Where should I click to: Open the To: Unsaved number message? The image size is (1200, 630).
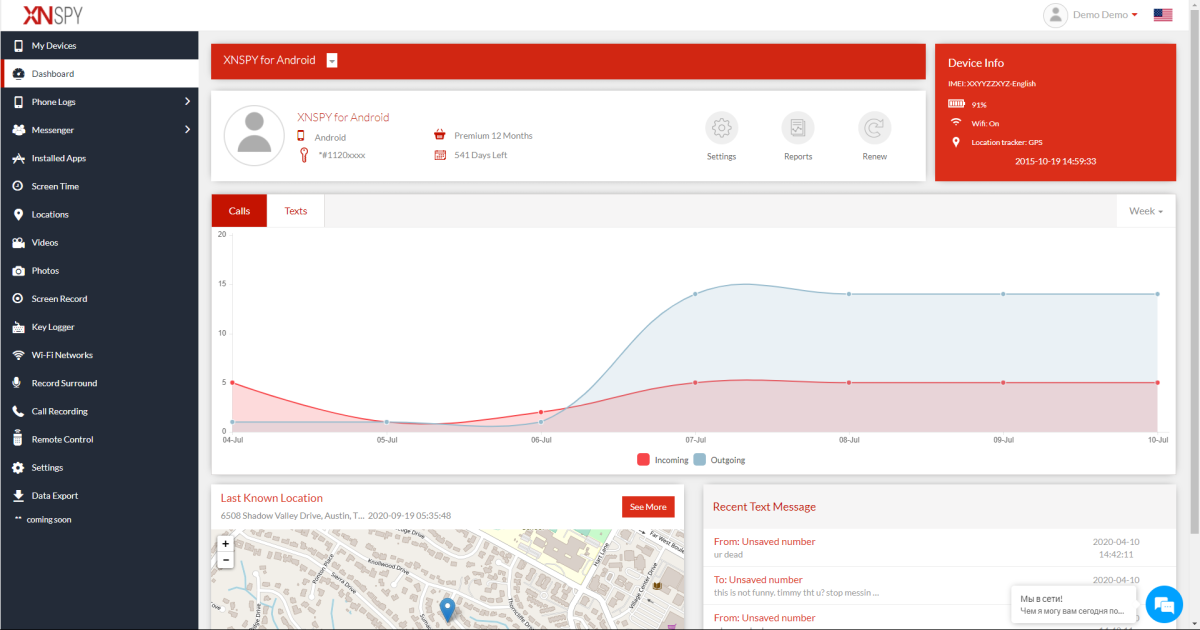[758, 579]
